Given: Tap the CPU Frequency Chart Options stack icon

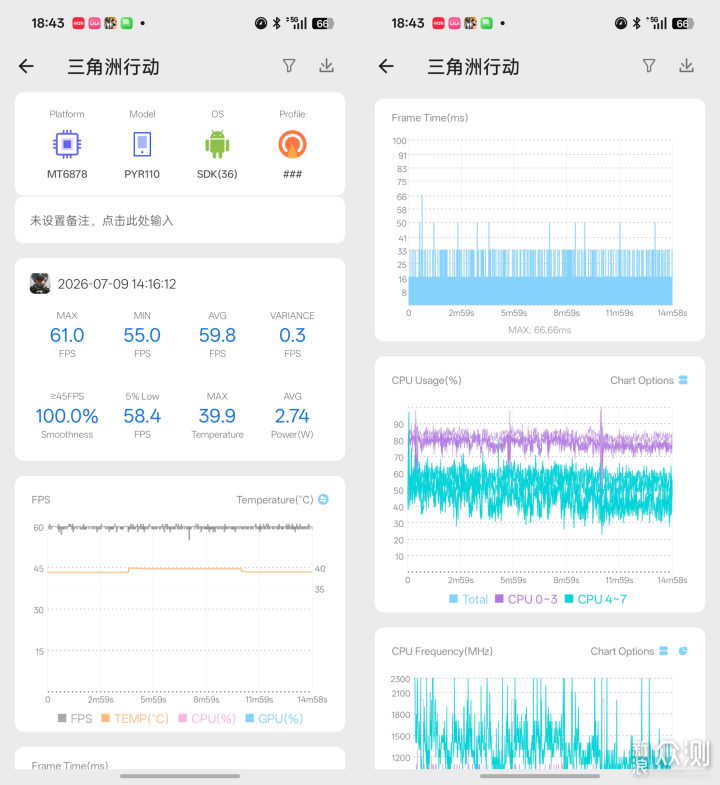Looking at the screenshot, I should 663,651.
